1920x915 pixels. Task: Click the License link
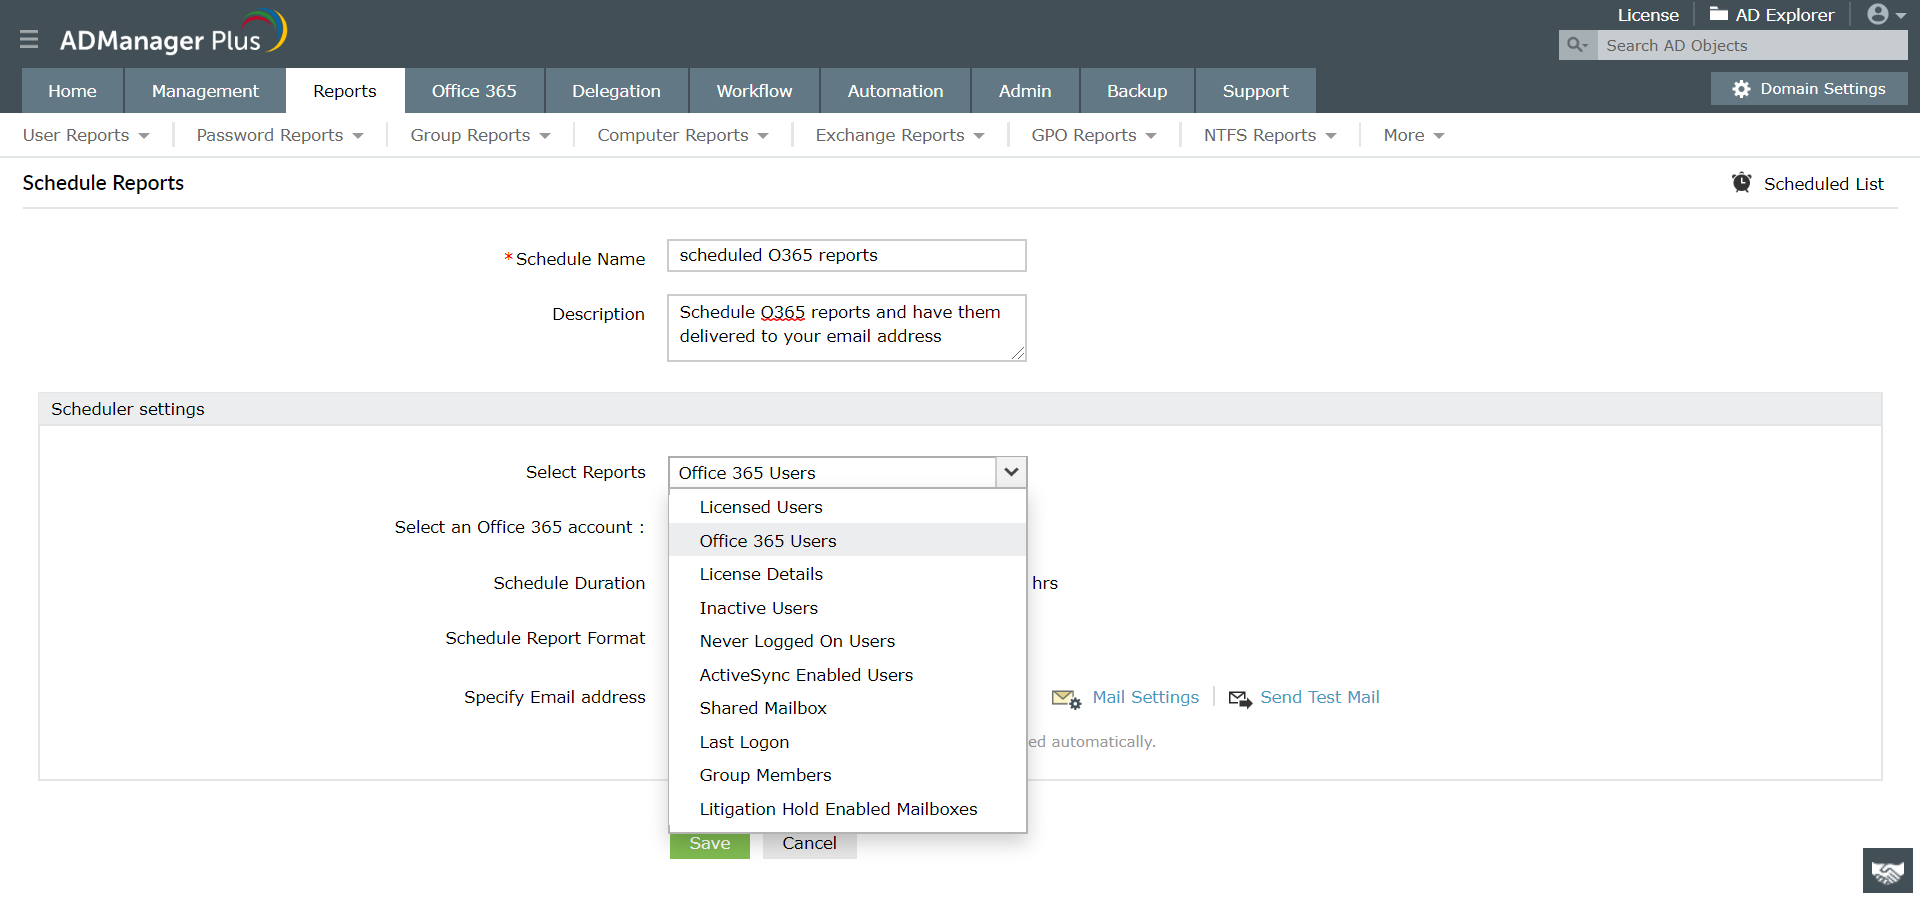click(x=1648, y=15)
